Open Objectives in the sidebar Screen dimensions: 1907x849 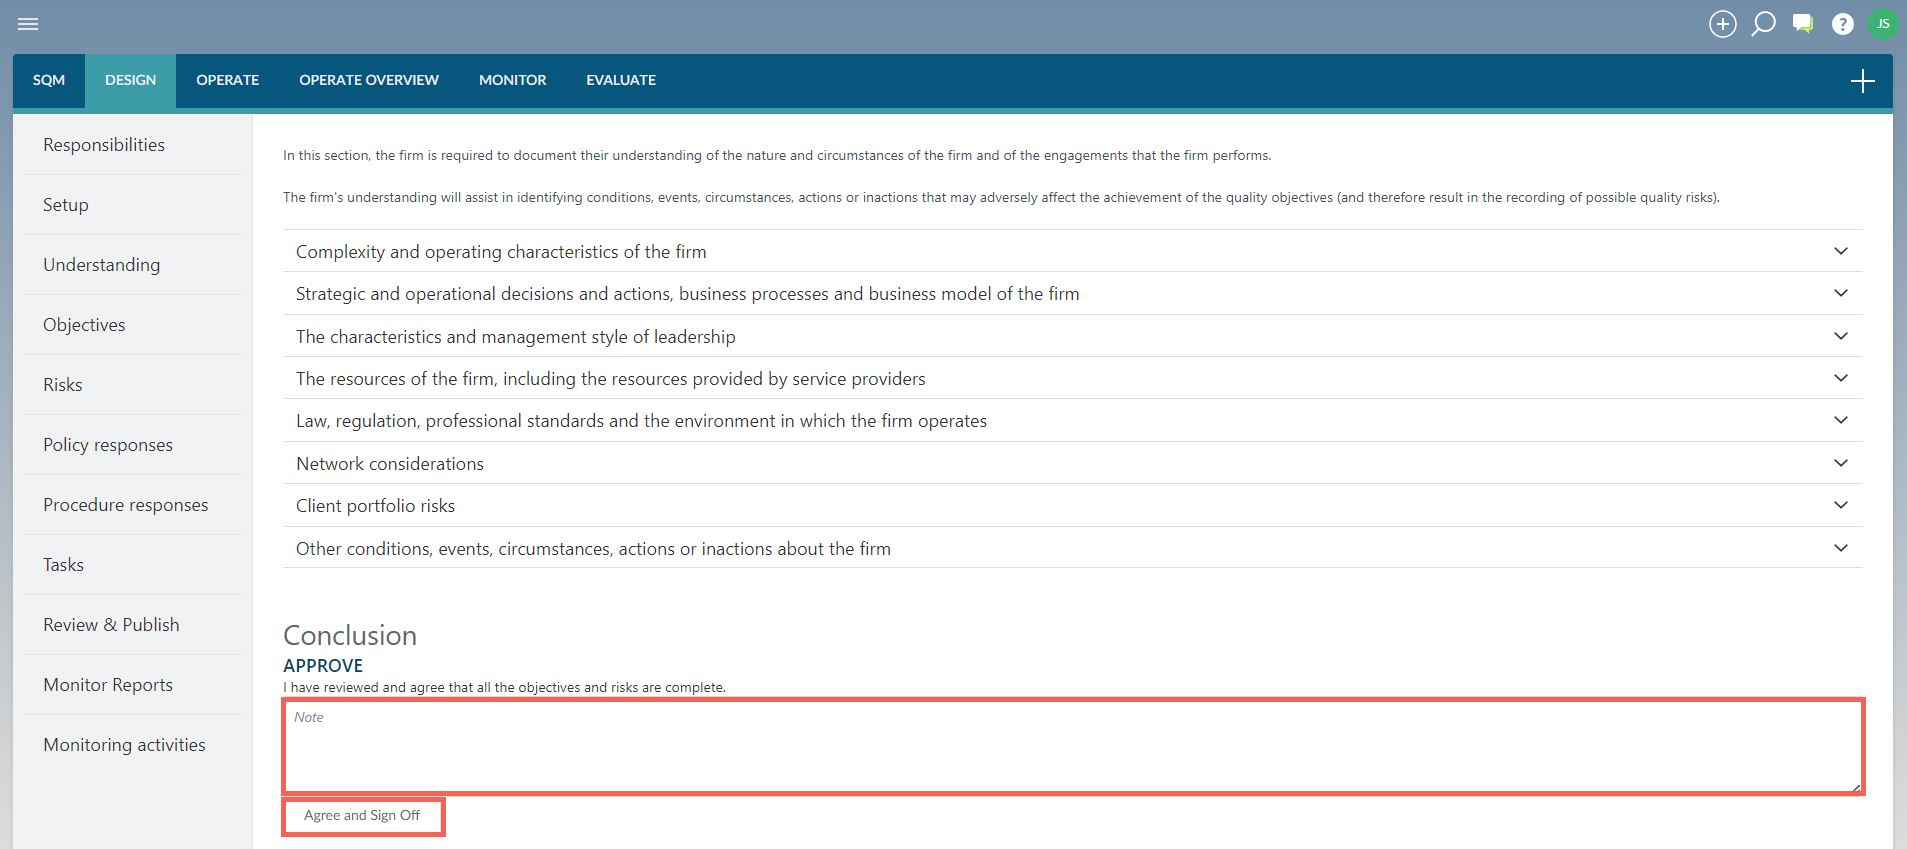point(133,325)
